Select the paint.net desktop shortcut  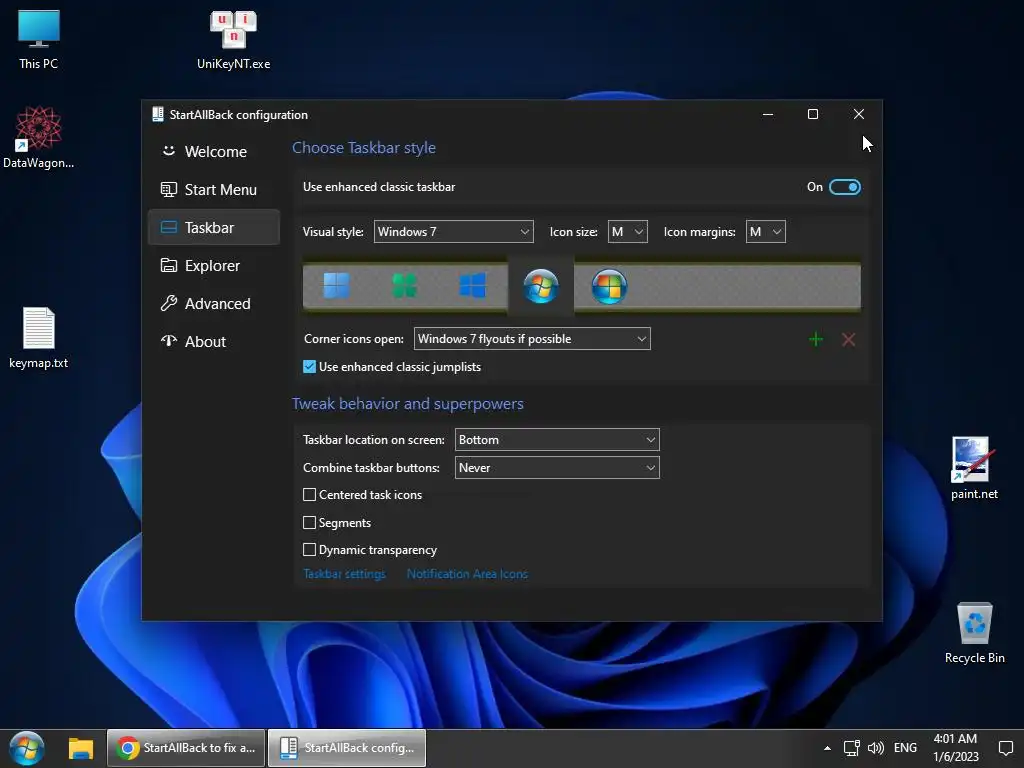pos(974,468)
